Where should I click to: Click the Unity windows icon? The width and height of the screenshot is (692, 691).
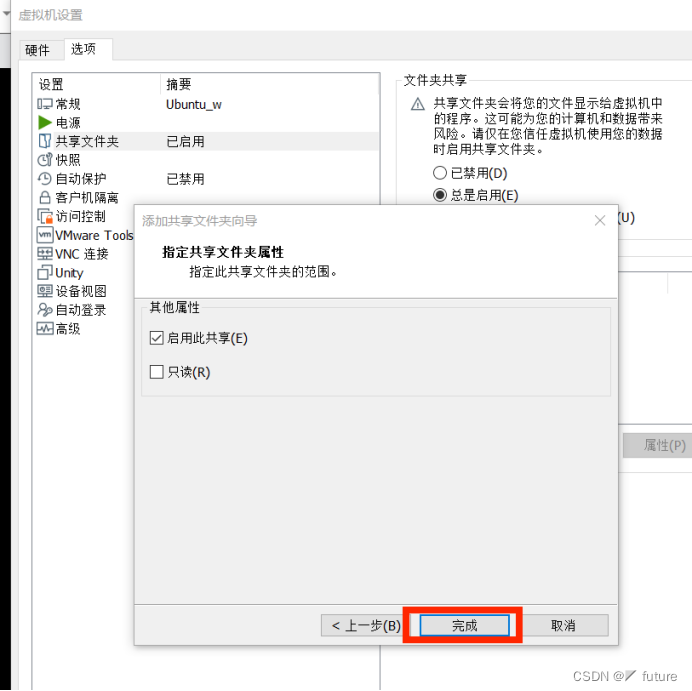[45, 272]
